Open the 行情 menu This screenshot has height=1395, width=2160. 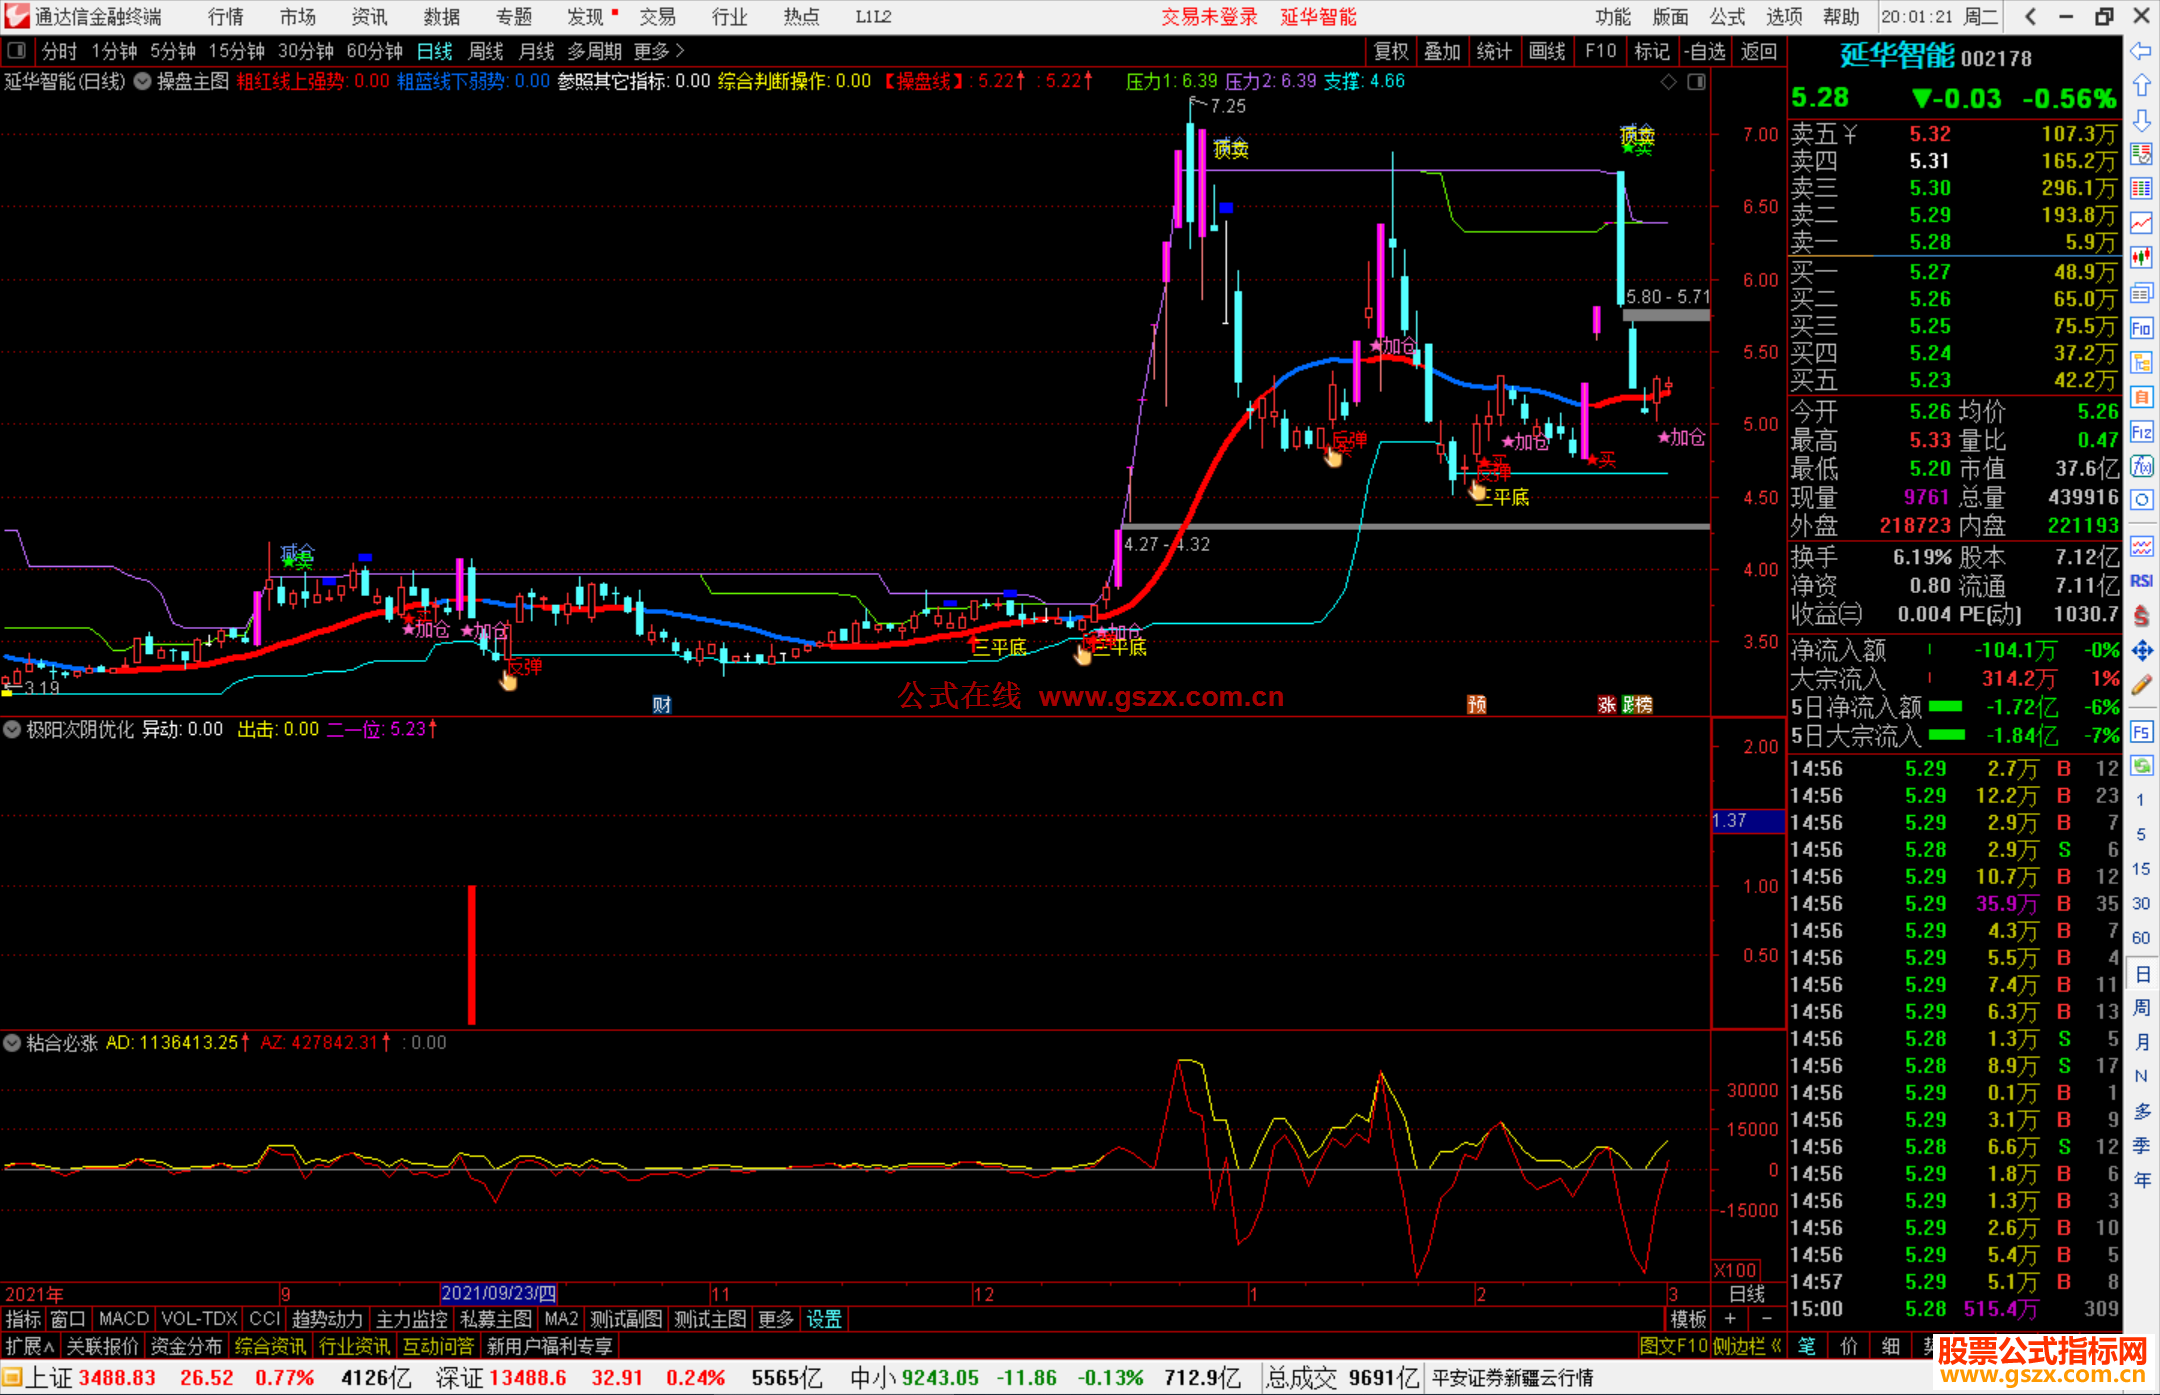click(225, 16)
